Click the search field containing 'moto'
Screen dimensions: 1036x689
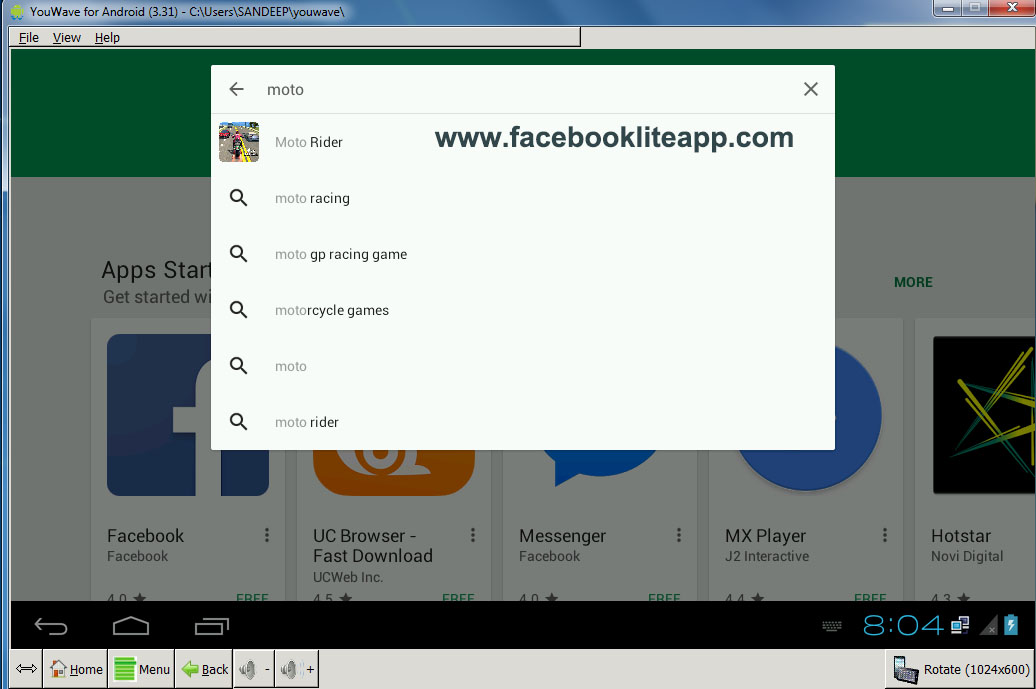[522, 89]
